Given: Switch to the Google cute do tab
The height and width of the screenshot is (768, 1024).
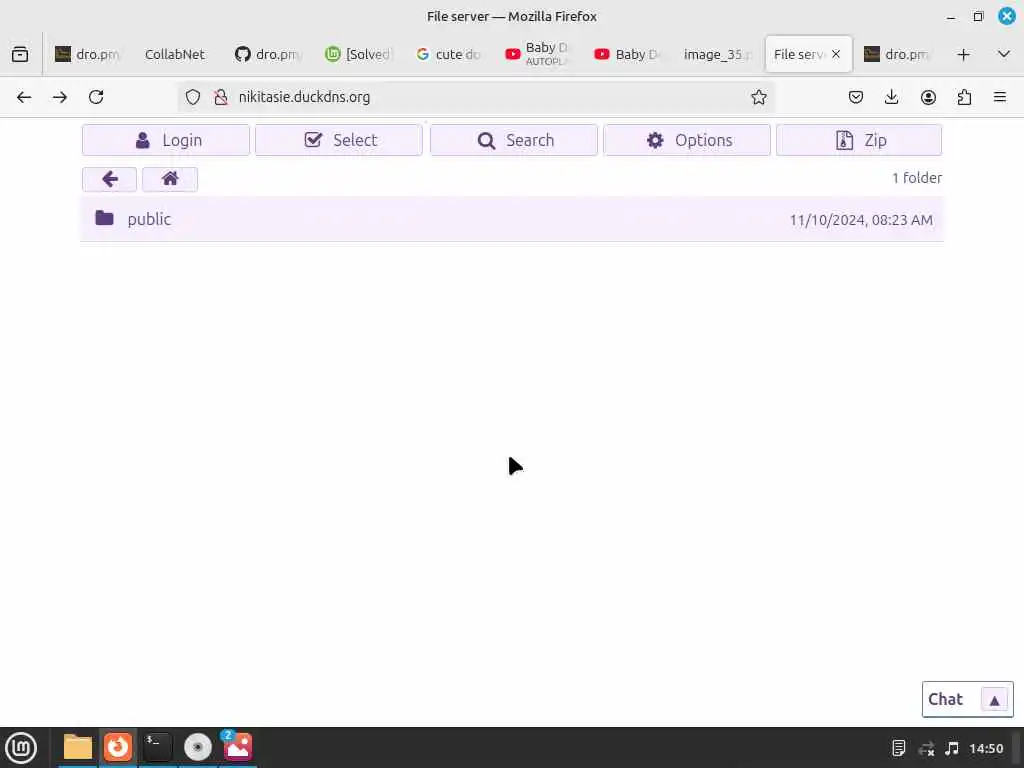Looking at the screenshot, I should [449, 55].
